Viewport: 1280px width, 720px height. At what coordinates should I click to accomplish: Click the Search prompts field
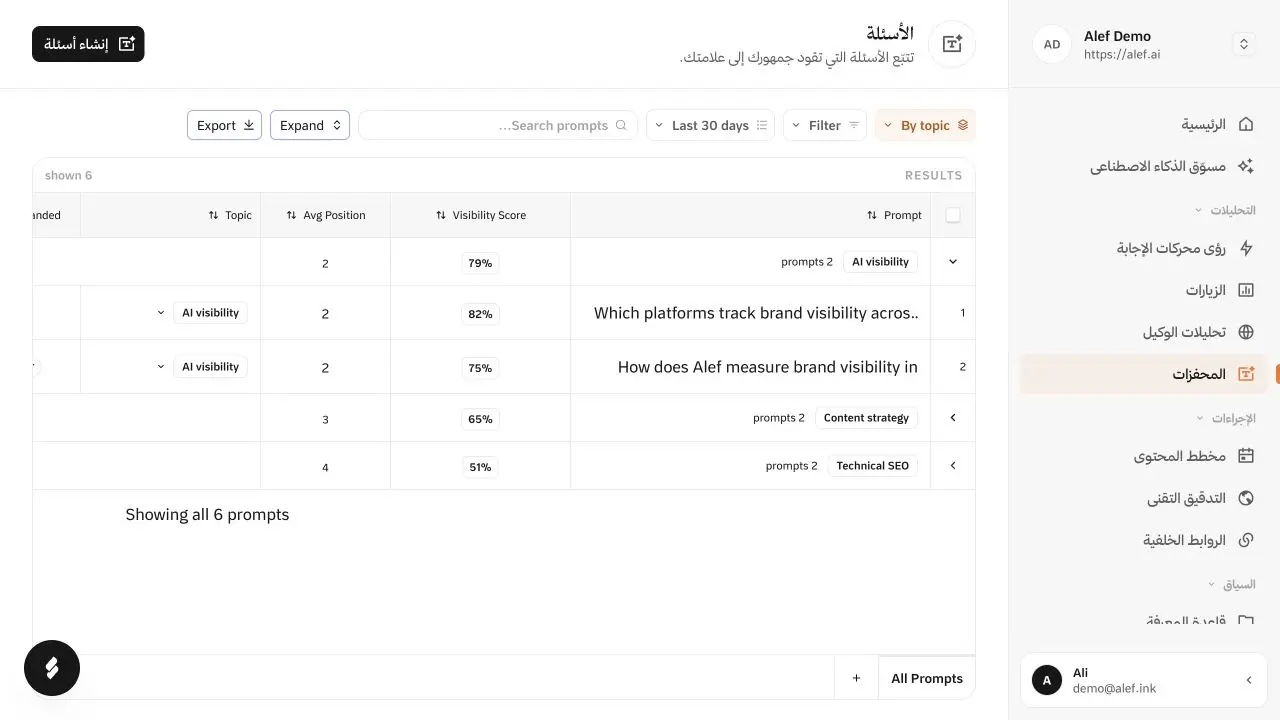pos(498,125)
